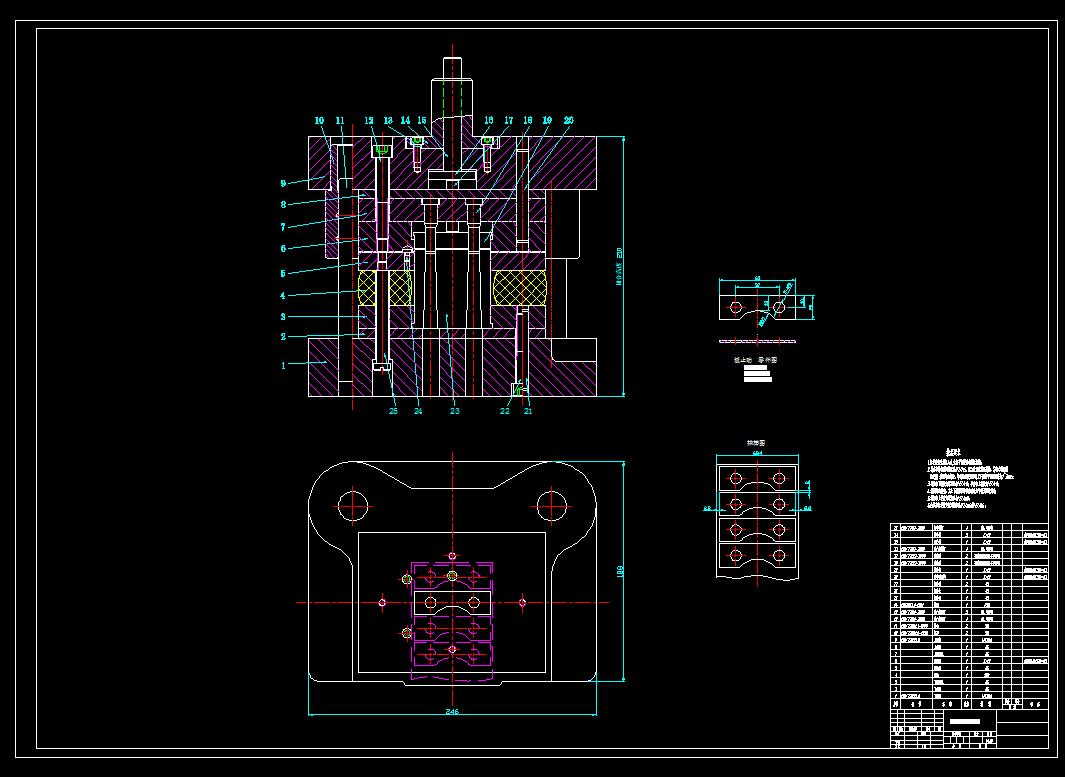
Task: Select part callout number "9"
Action: tap(283, 183)
